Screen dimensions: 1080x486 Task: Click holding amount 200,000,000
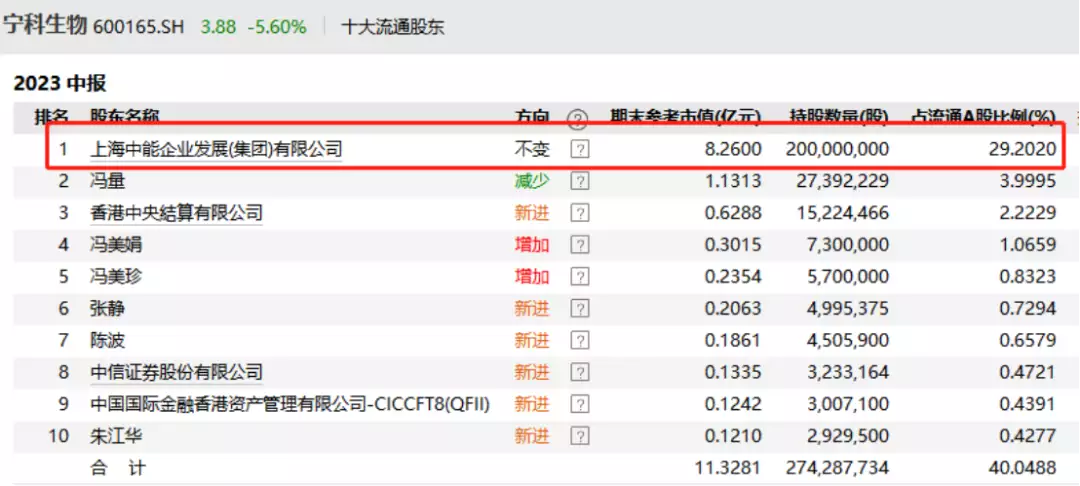[x=837, y=149]
